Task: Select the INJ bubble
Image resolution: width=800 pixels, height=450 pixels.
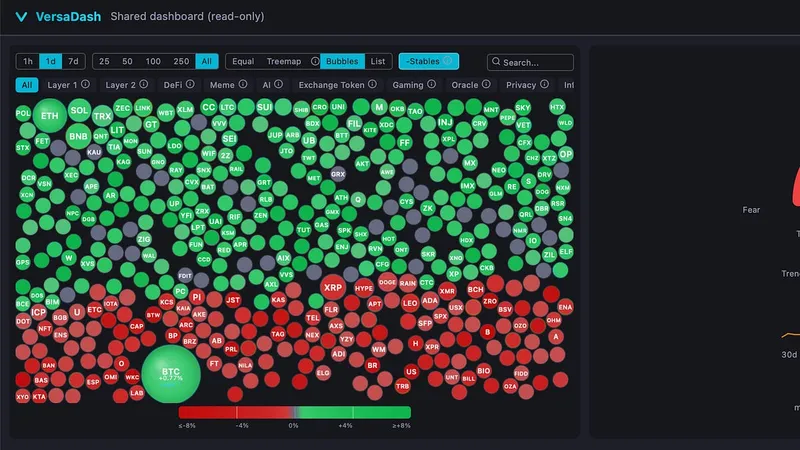Action: 445,122
